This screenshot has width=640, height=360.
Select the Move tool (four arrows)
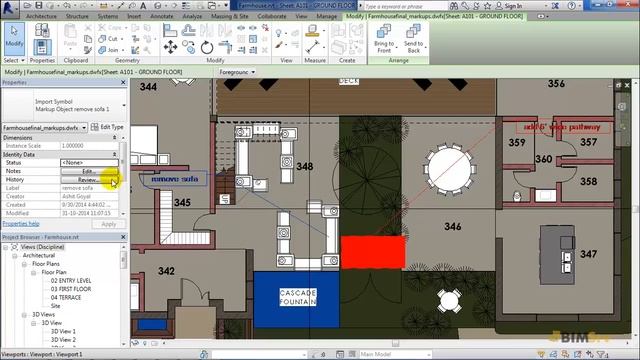170,47
